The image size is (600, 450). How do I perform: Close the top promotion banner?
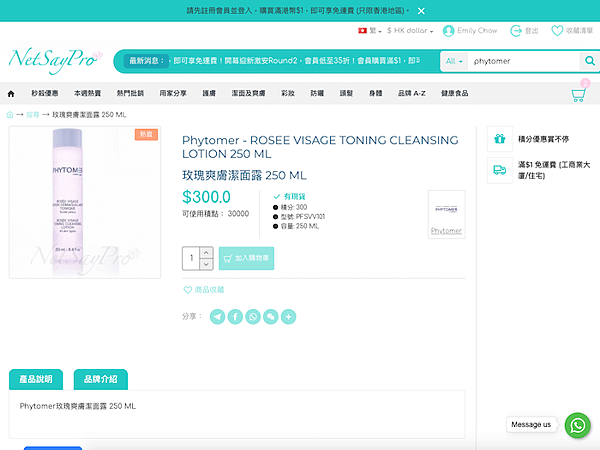[421, 11]
